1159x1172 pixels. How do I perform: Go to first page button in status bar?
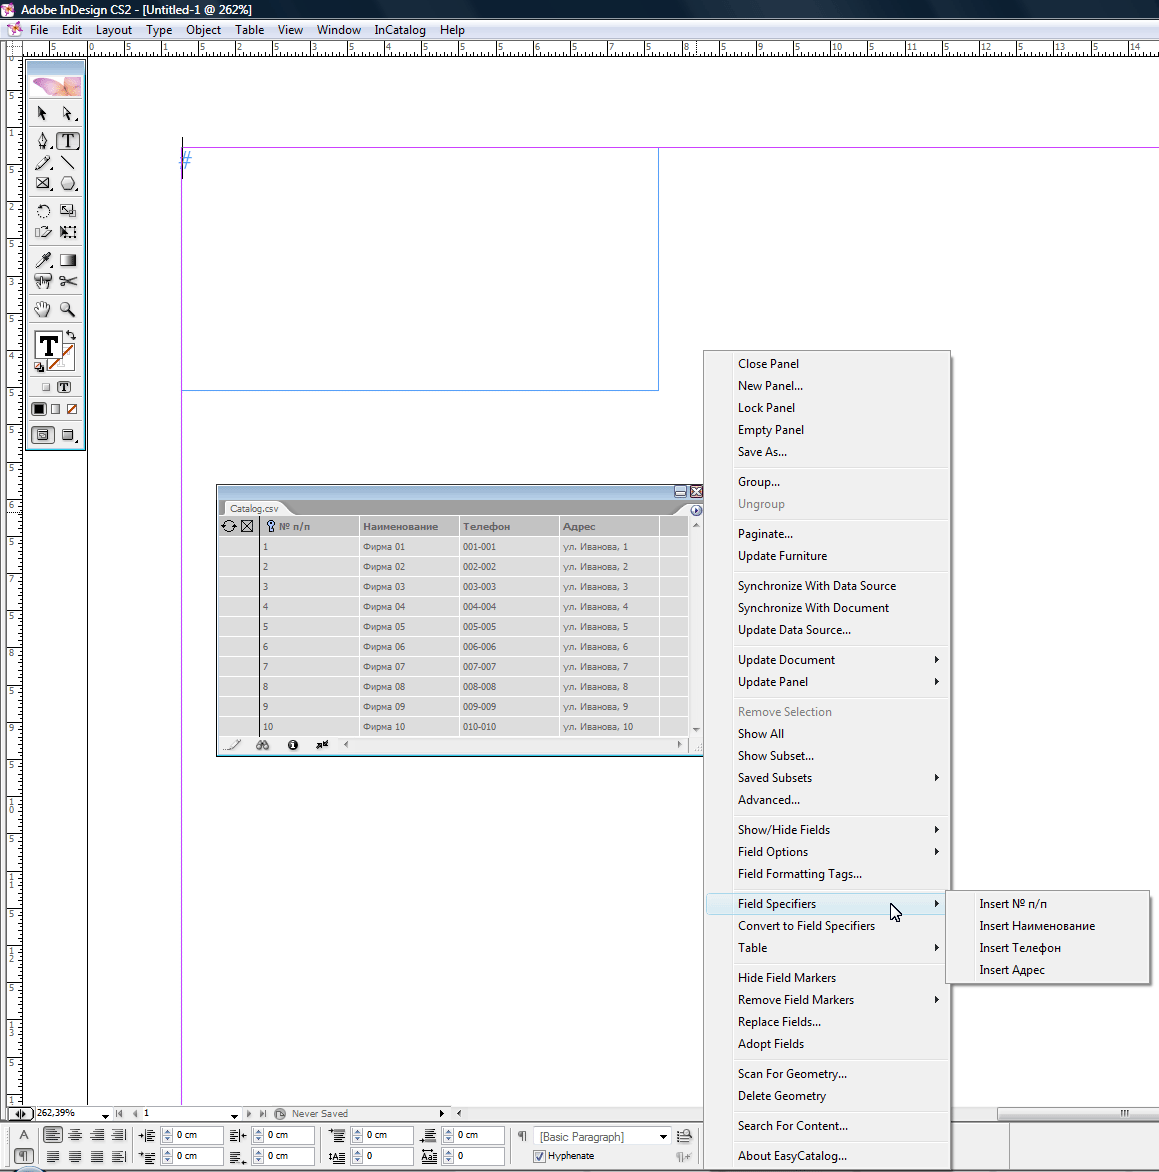click(x=119, y=1114)
